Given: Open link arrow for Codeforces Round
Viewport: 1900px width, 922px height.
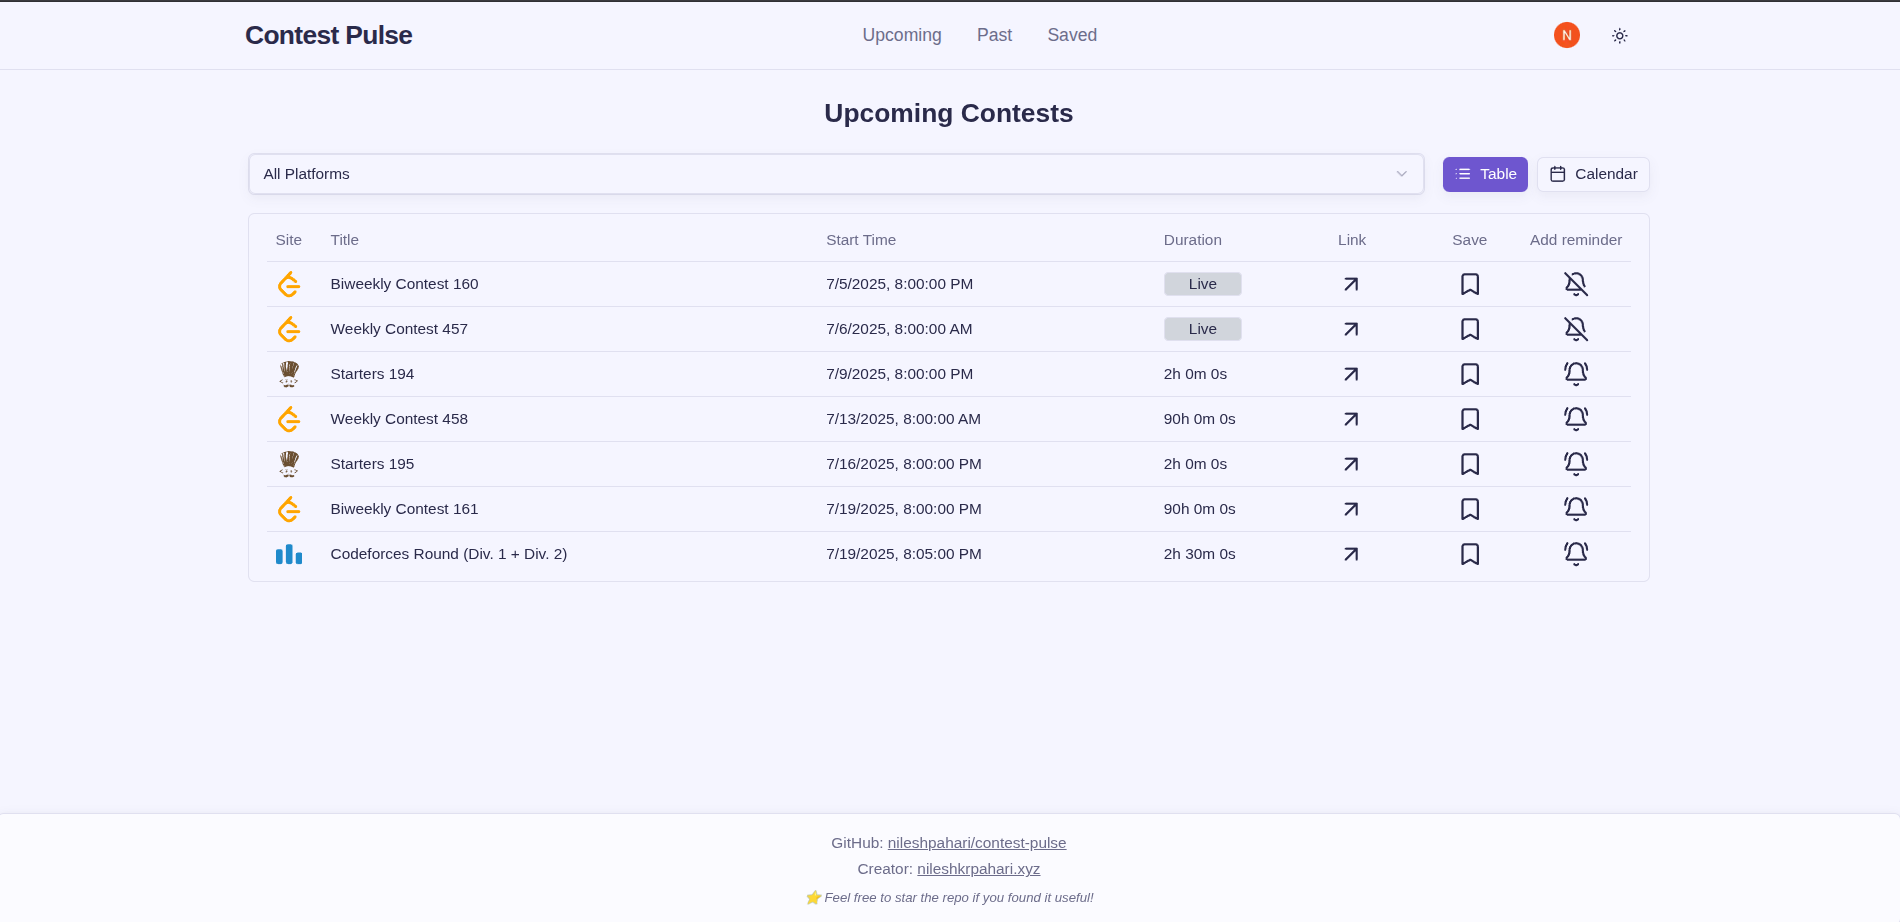Looking at the screenshot, I should click(1351, 554).
